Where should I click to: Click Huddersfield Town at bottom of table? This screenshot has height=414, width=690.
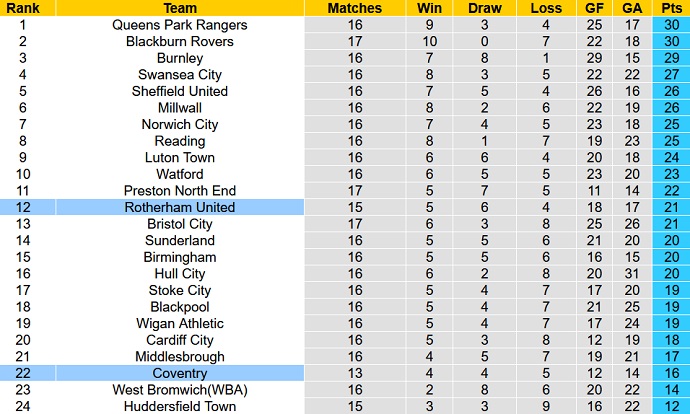click(x=179, y=406)
